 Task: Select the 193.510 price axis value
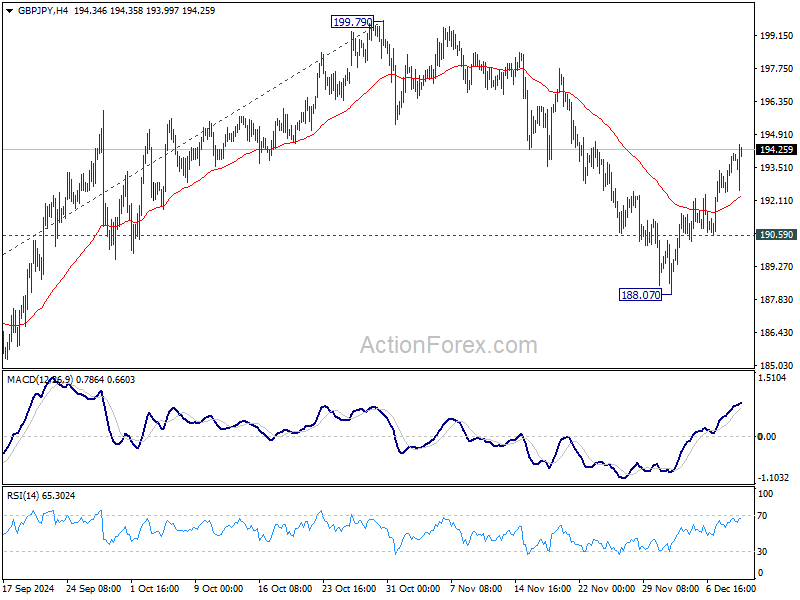pyautogui.click(x=777, y=168)
